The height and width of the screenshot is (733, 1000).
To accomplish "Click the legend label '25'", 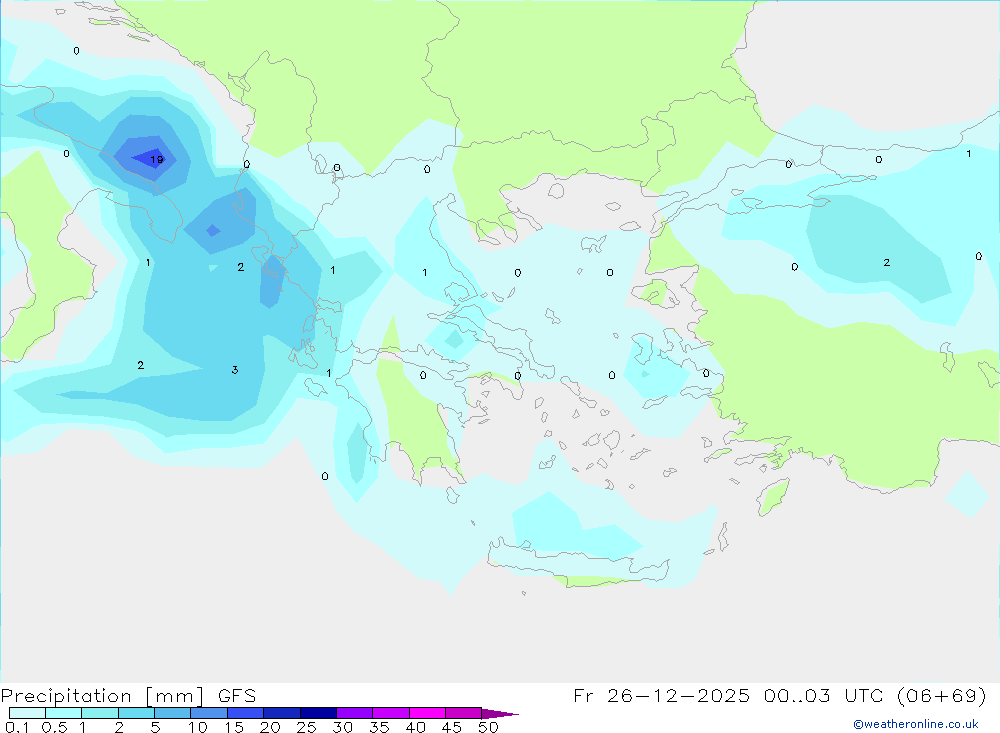I will coord(307,727).
